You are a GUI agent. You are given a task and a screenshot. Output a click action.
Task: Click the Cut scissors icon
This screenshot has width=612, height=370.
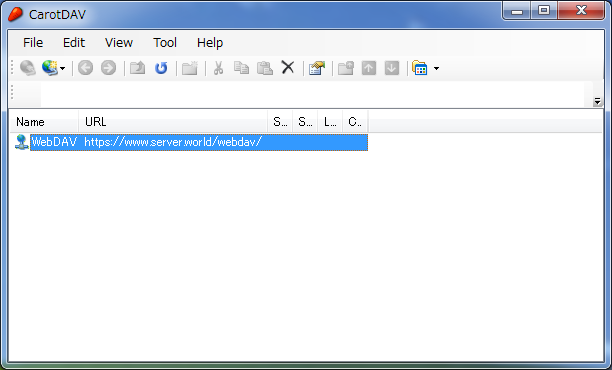[219, 68]
